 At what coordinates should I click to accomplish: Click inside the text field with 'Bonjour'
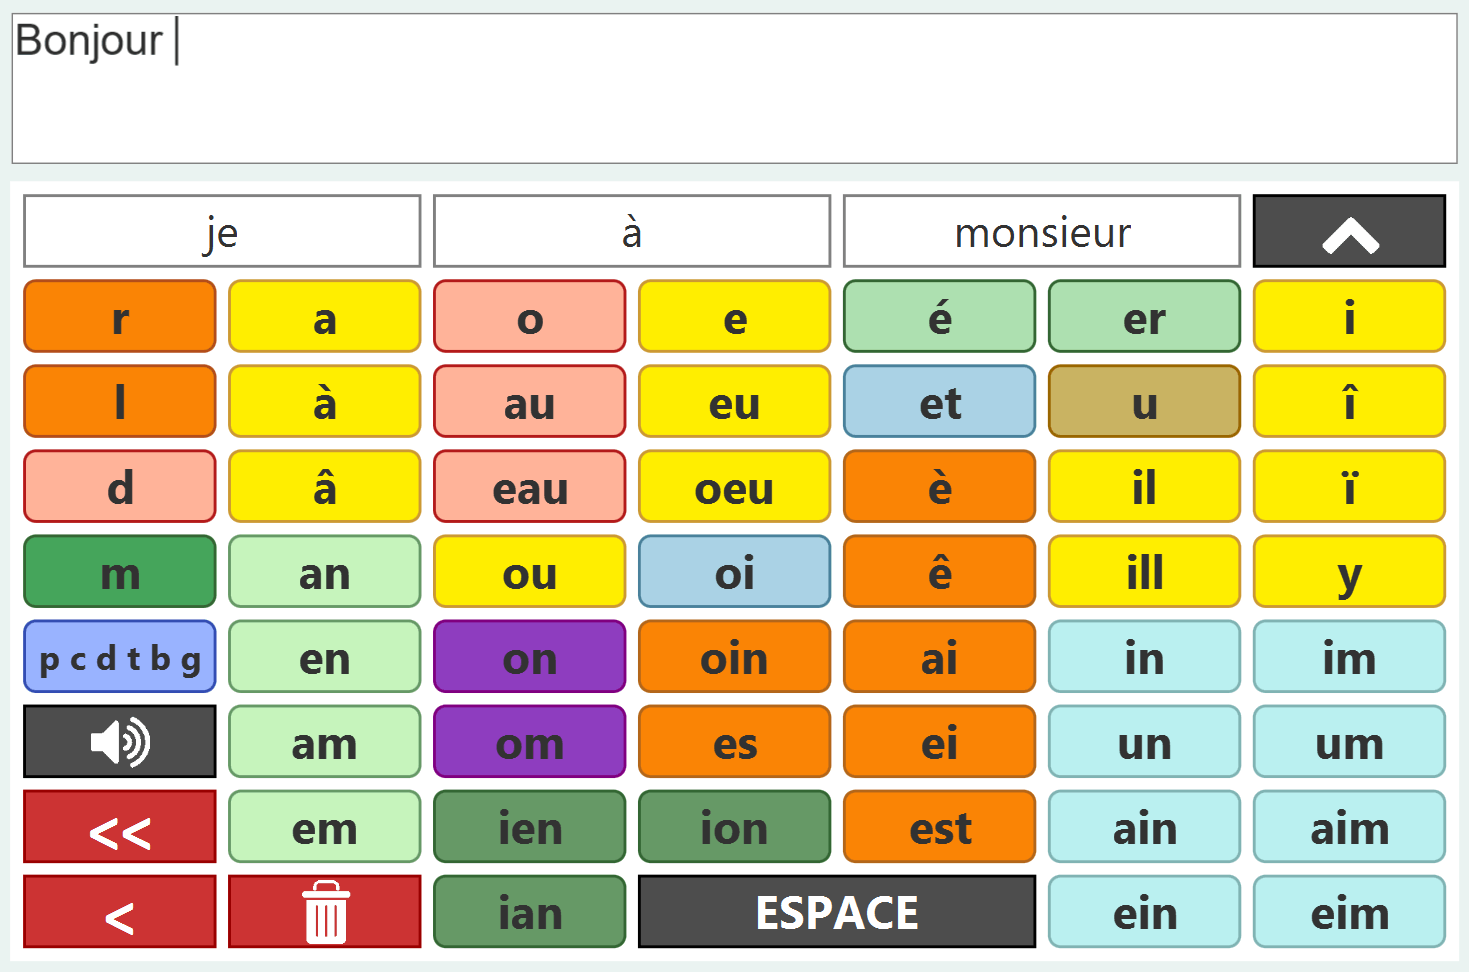pyautogui.click(x=734, y=88)
